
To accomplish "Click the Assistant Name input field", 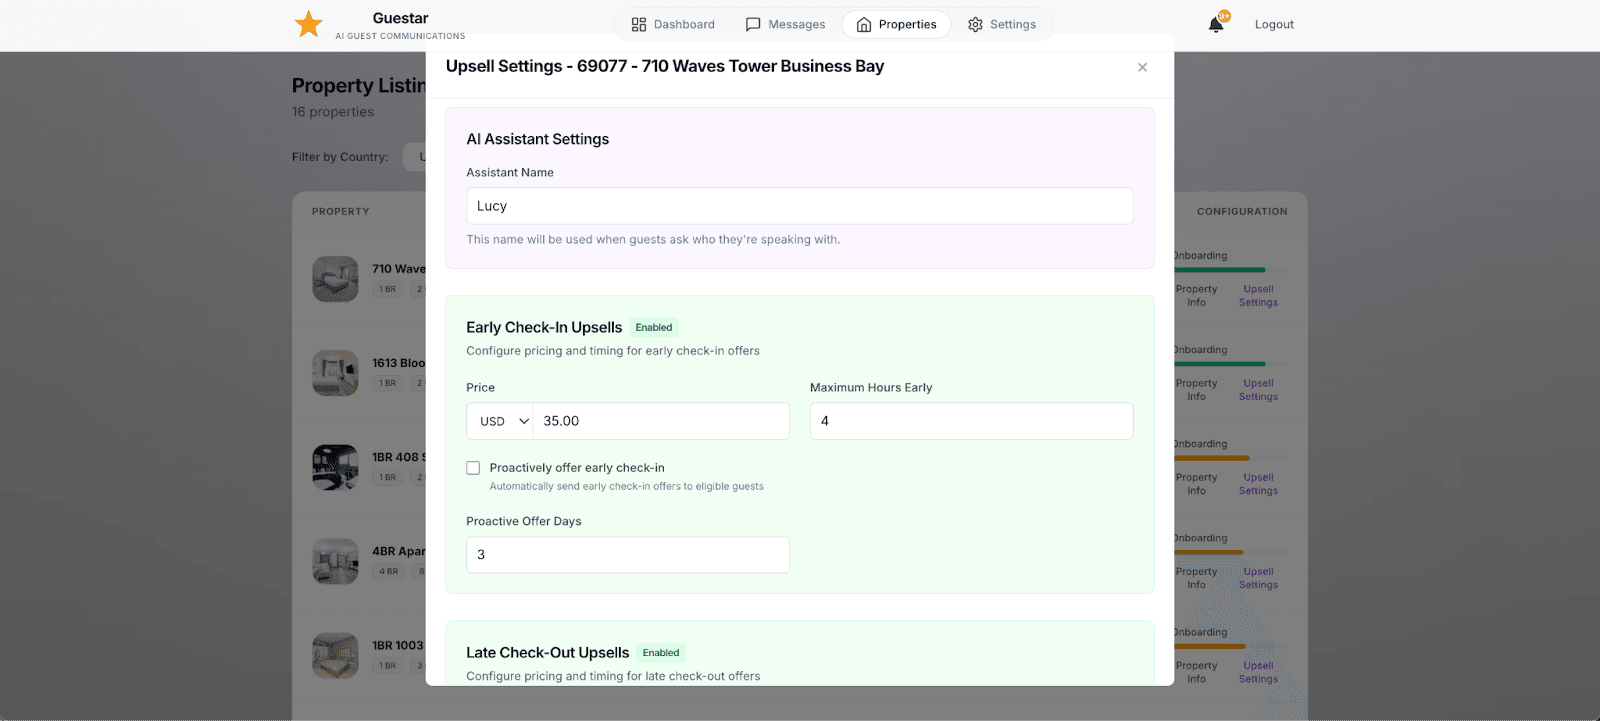I will [x=798, y=206].
